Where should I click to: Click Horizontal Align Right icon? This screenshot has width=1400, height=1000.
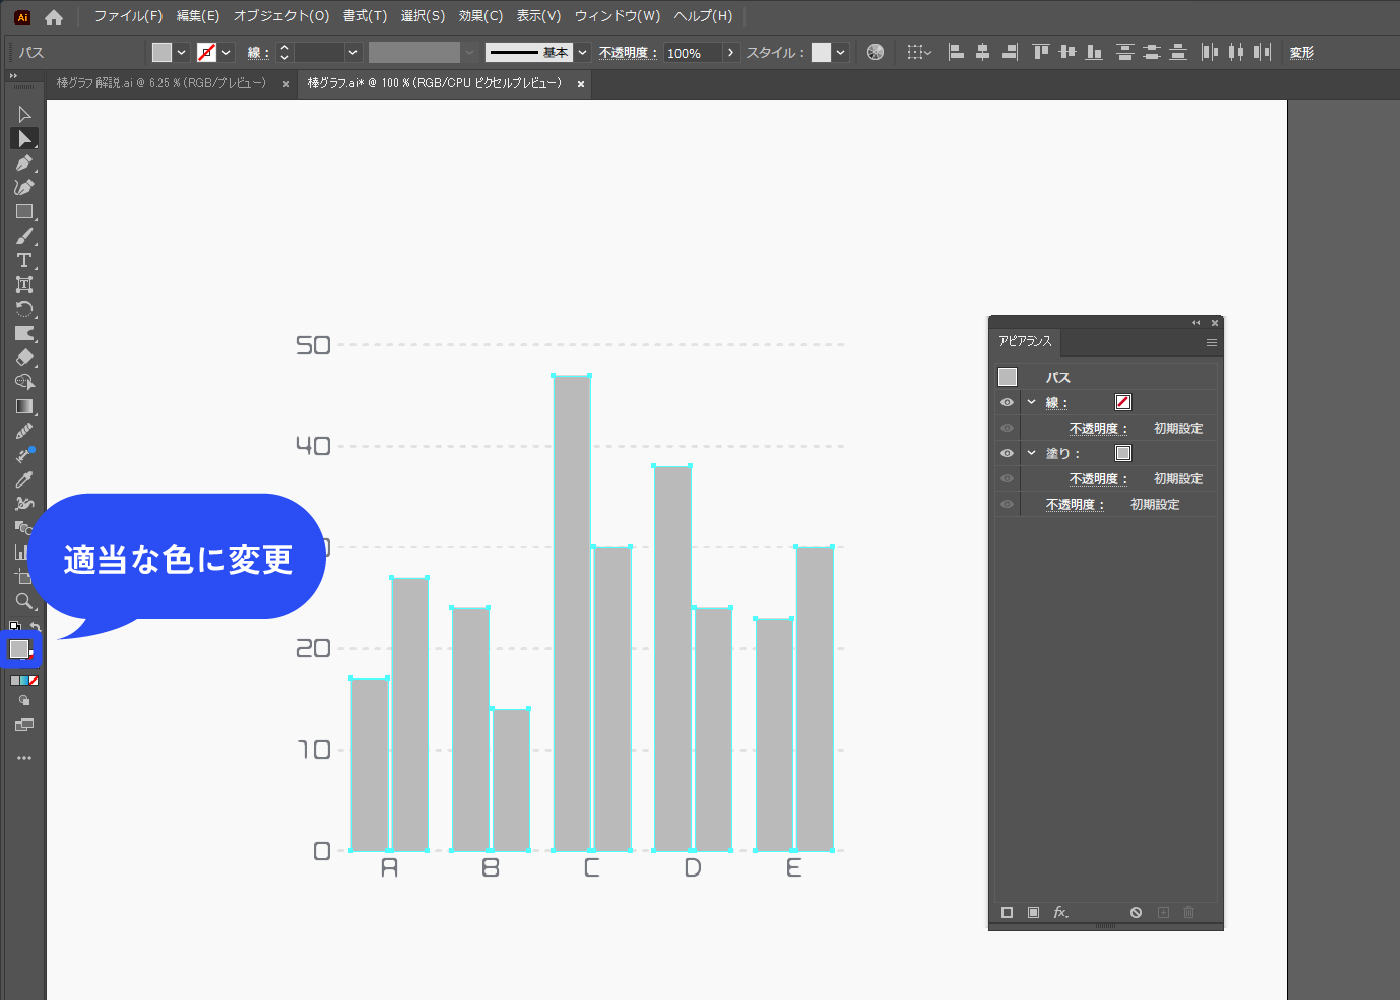(x=1009, y=52)
